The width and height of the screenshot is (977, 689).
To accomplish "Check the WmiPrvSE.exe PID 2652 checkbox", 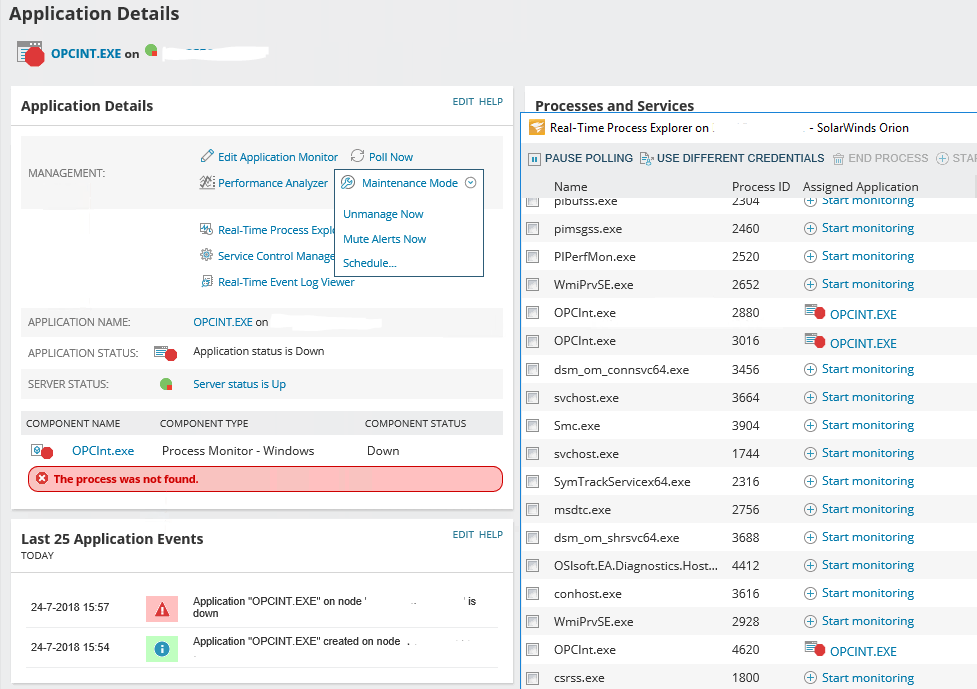I will 533,285.
